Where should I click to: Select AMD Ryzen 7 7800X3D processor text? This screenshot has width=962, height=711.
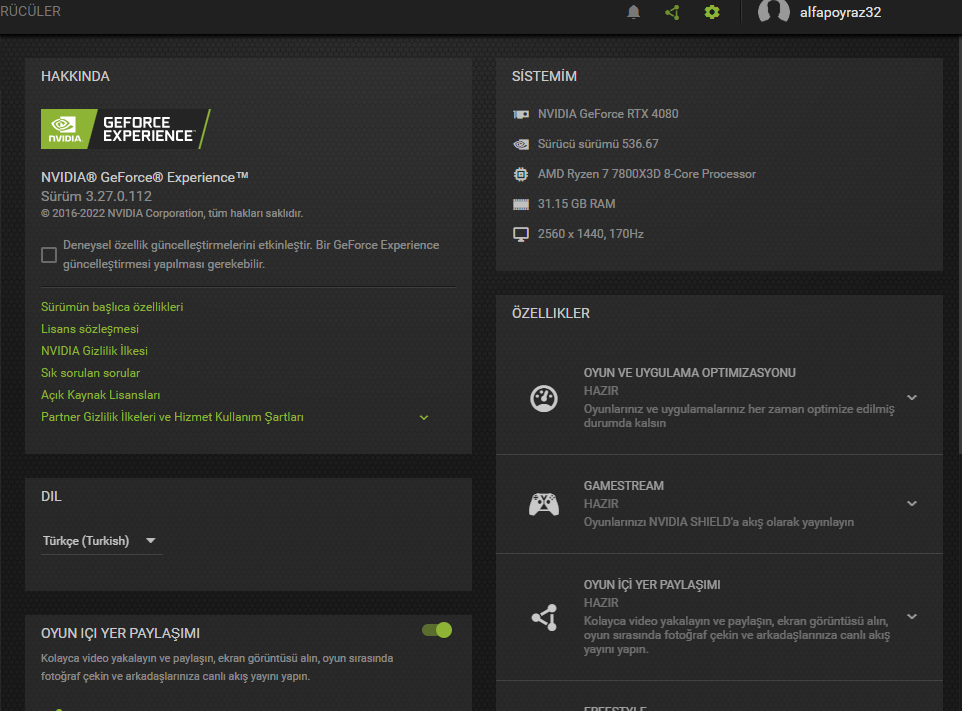click(x=647, y=174)
